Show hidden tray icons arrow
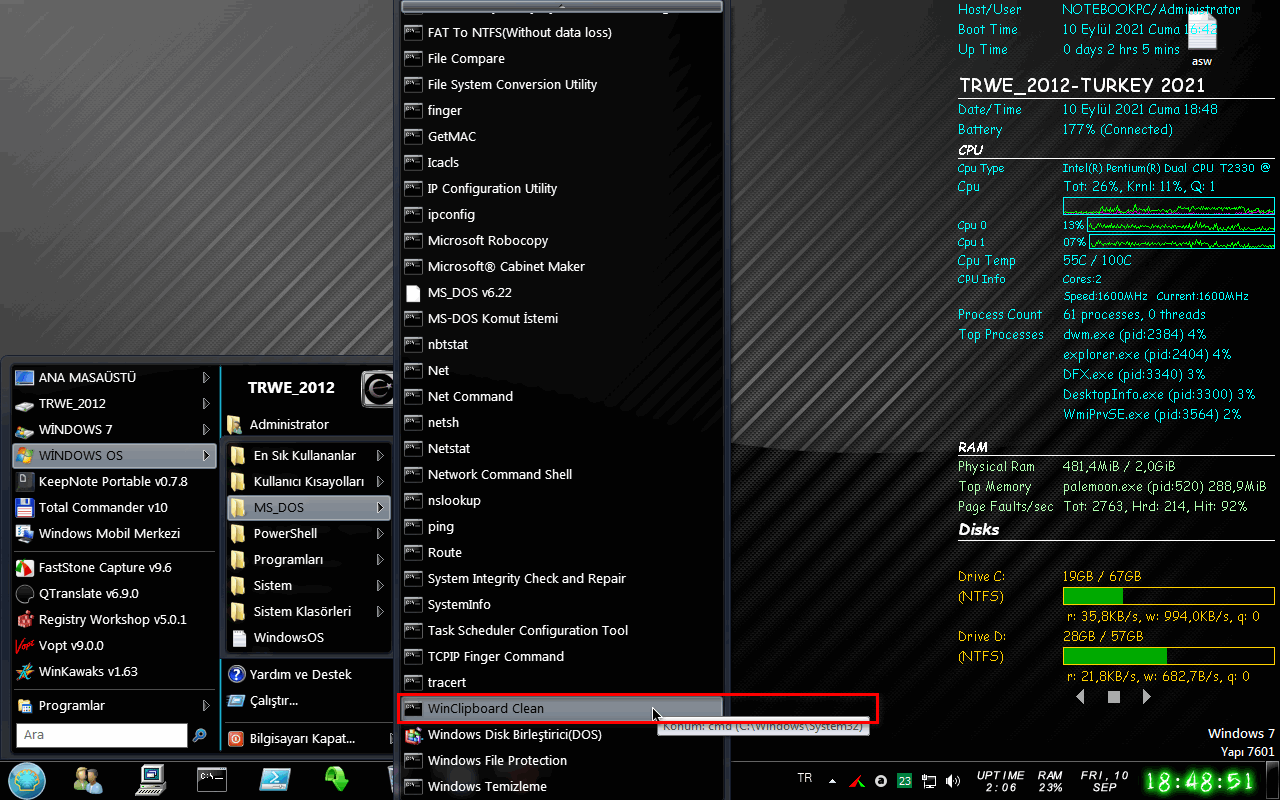Screen dimensions: 1280x800 (x=832, y=780)
